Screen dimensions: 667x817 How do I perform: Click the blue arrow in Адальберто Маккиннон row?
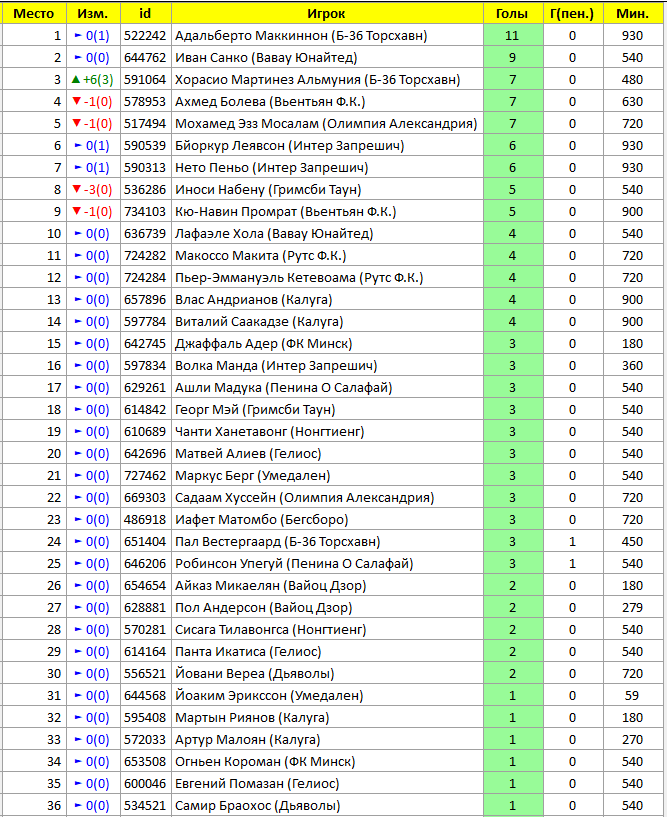78,35
